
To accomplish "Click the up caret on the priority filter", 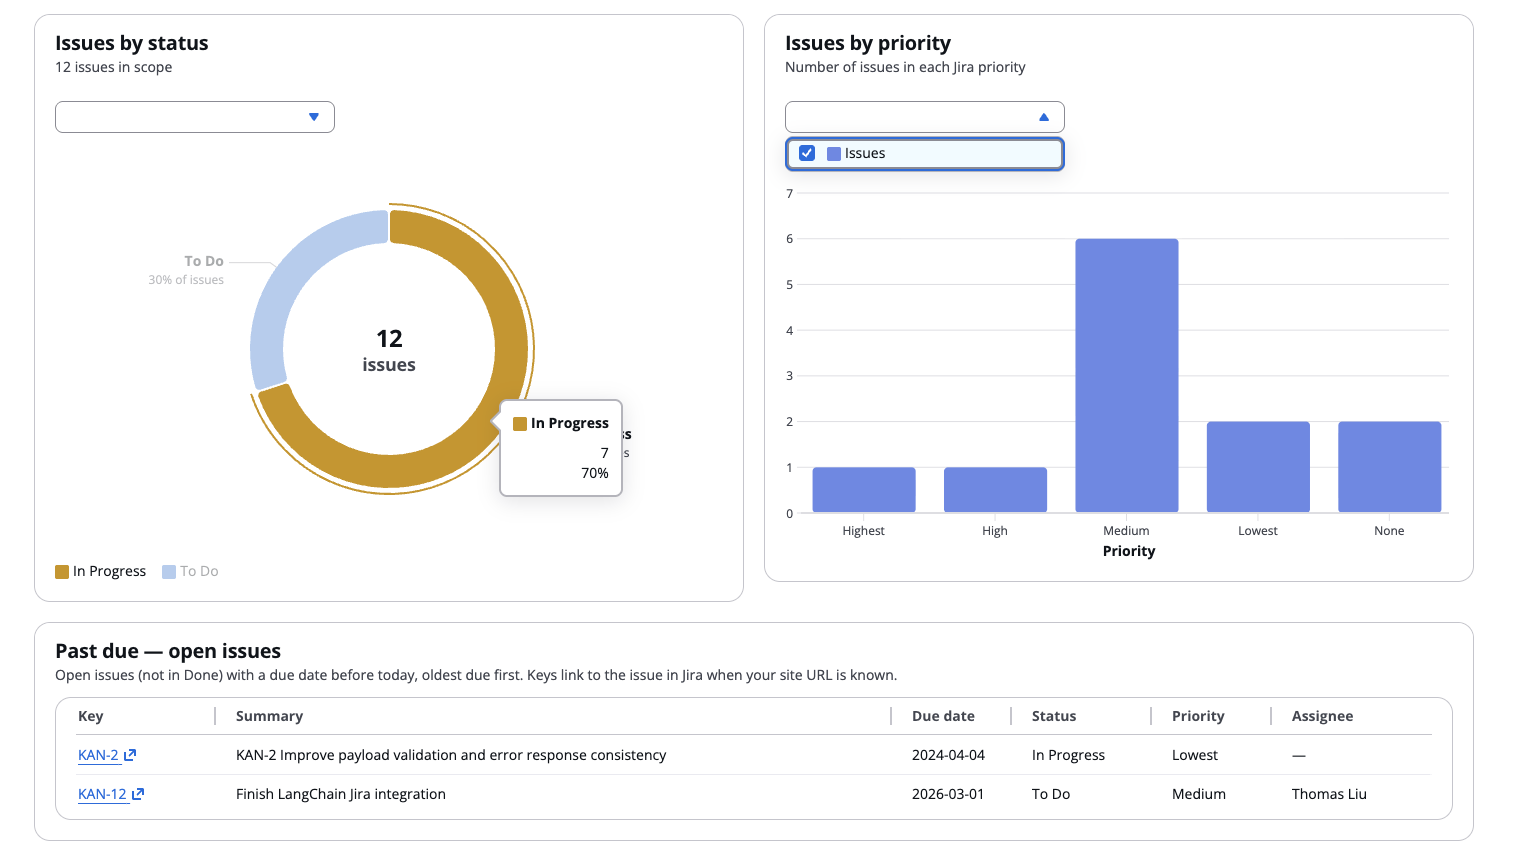I will [1043, 117].
